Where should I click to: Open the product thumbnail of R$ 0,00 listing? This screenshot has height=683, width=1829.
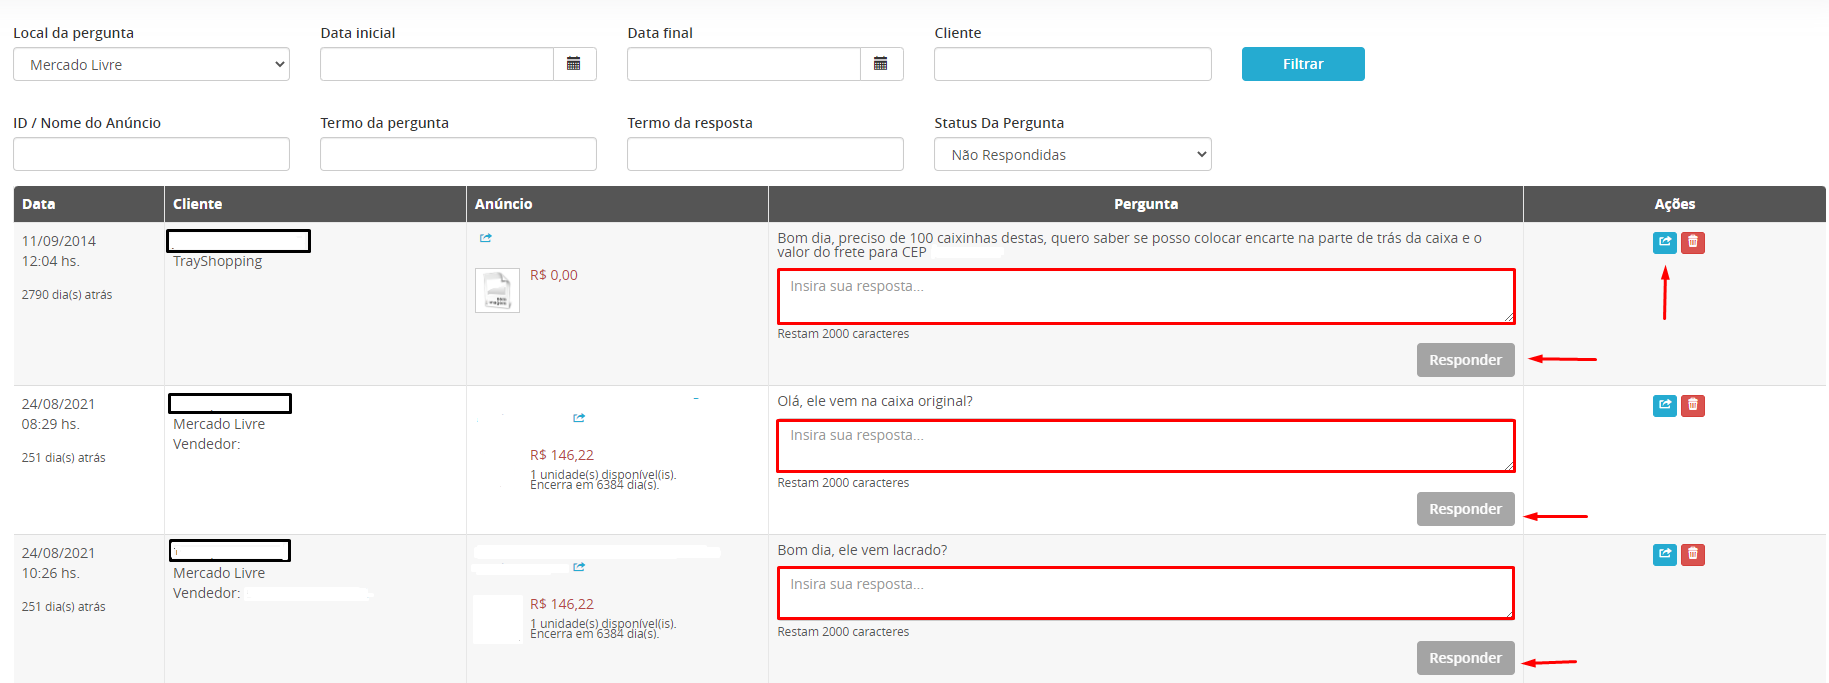point(497,290)
